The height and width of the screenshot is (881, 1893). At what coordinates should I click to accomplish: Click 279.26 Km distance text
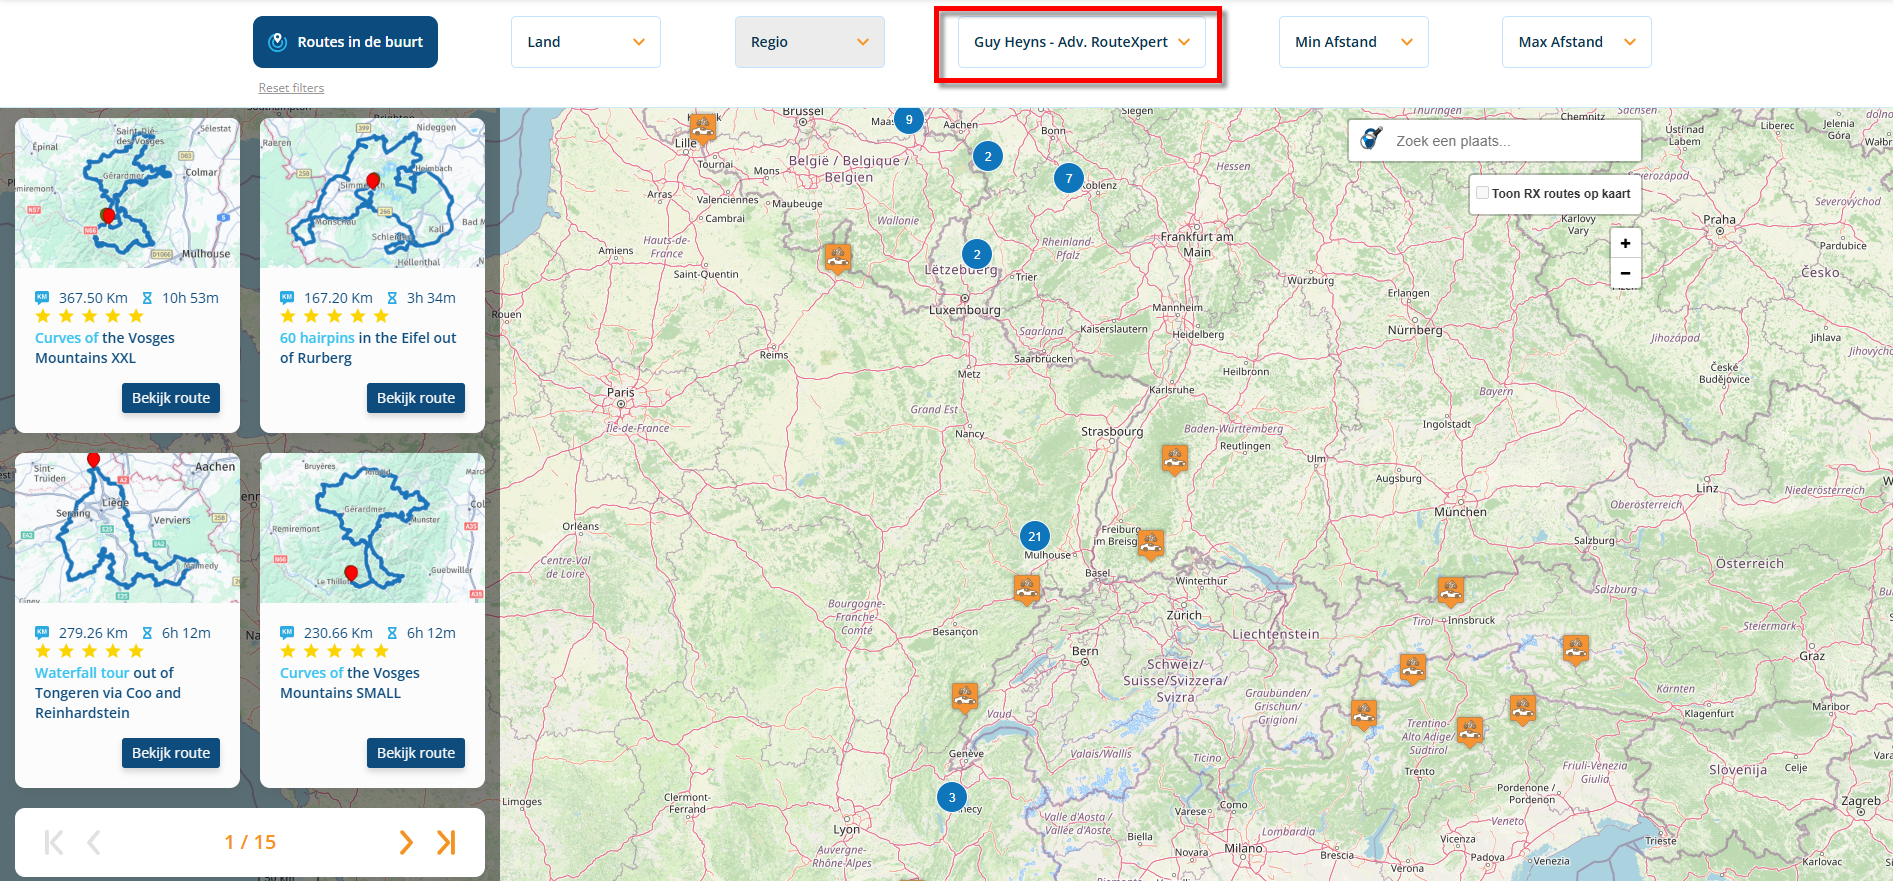pyautogui.click(x=93, y=633)
